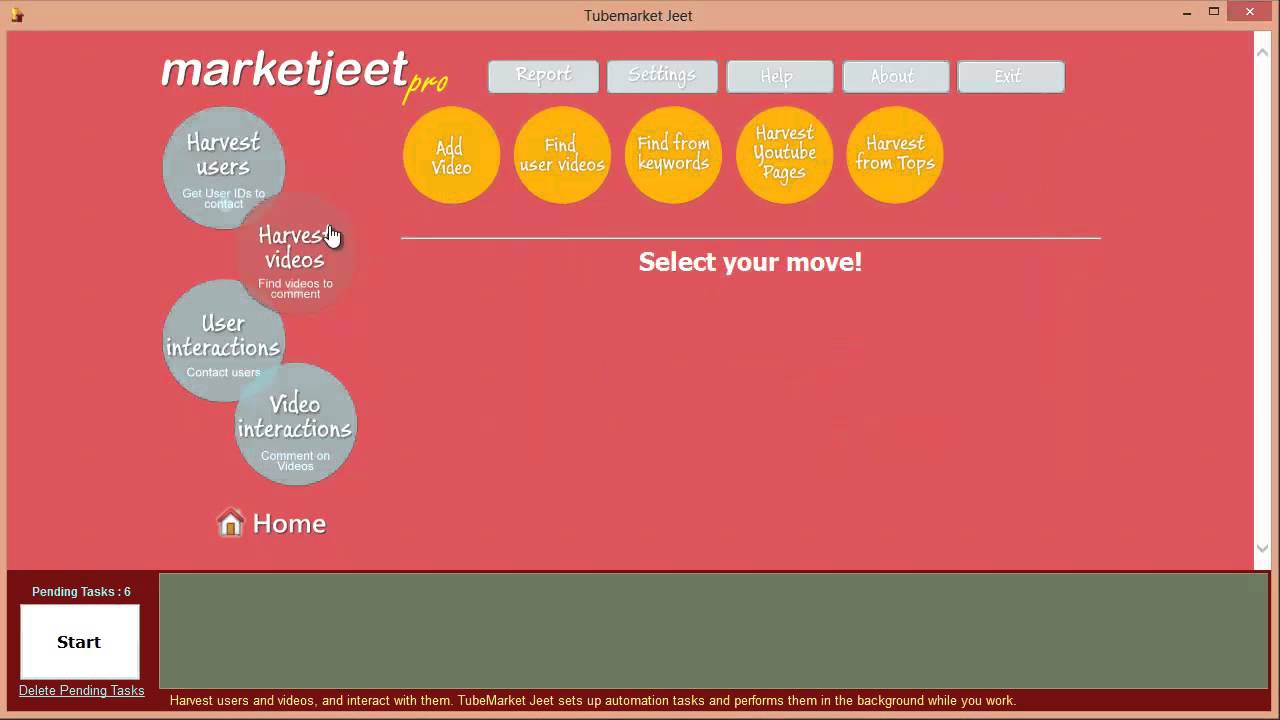Click the marketjeet pro logo
Image resolution: width=1280 pixels, height=720 pixels.
tap(304, 75)
